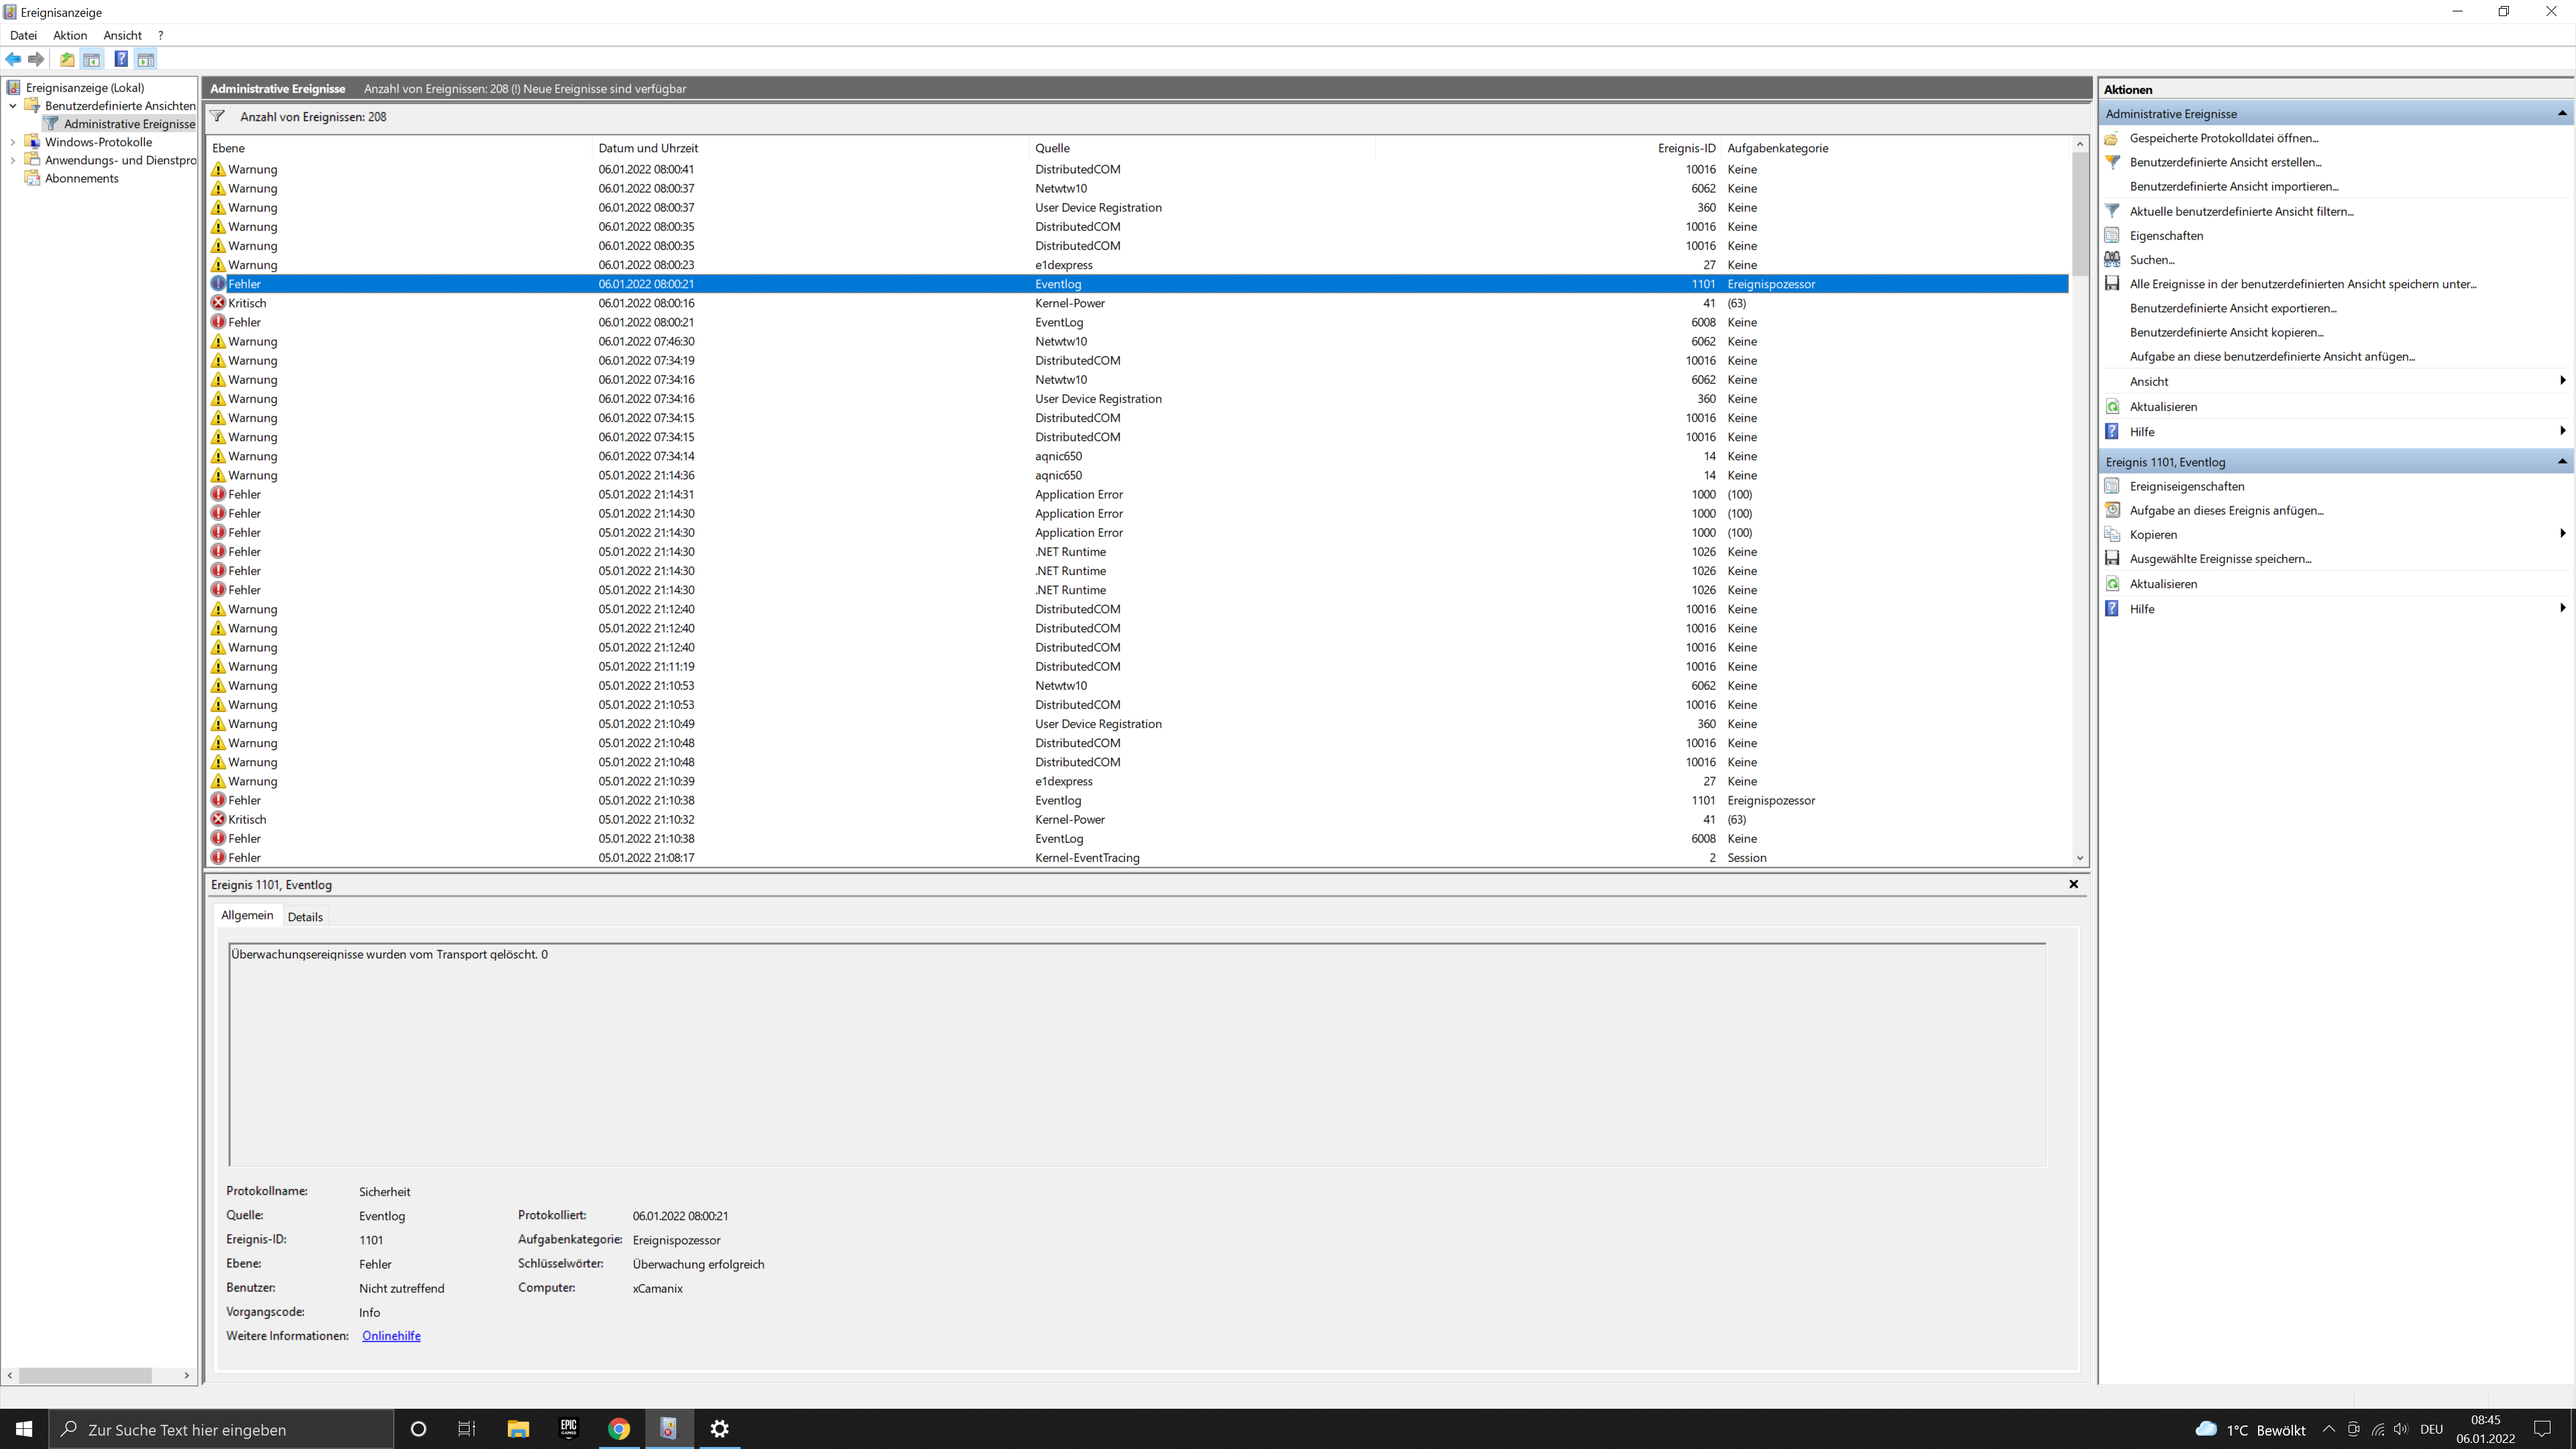Click the back arrow toolbar icon
The width and height of the screenshot is (2576, 1449).
[13, 59]
